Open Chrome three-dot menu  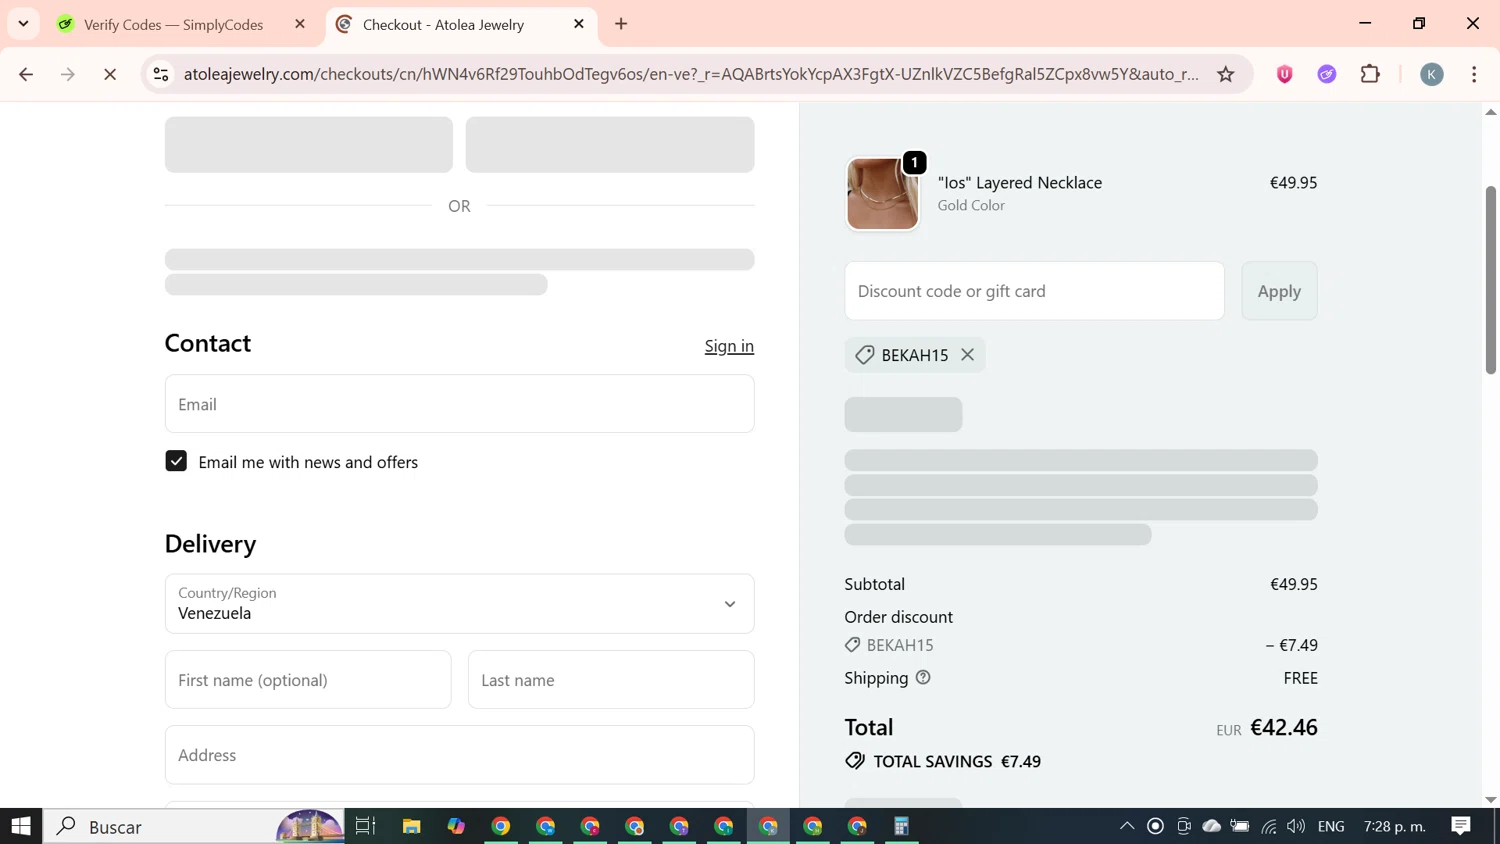pyautogui.click(x=1474, y=74)
